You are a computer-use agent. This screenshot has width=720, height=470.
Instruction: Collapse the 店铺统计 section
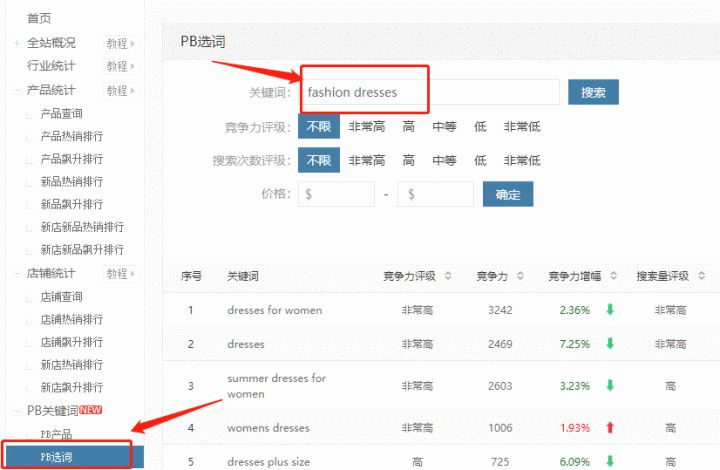tap(17, 274)
